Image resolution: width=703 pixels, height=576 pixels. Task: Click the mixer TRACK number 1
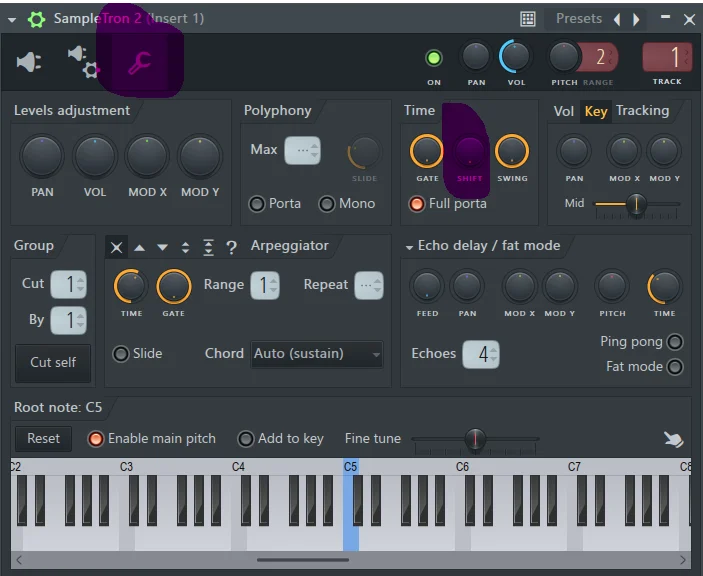click(666, 57)
